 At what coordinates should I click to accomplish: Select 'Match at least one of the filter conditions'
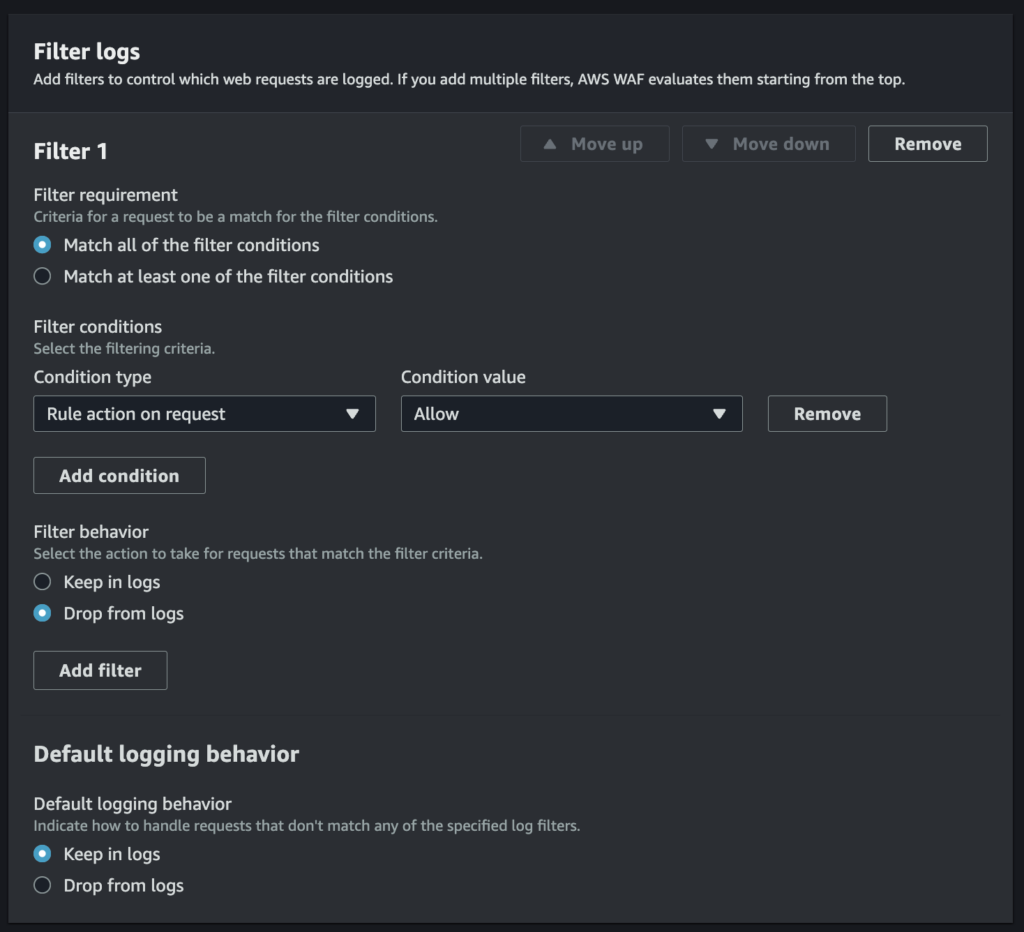click(x=42, y=277)
